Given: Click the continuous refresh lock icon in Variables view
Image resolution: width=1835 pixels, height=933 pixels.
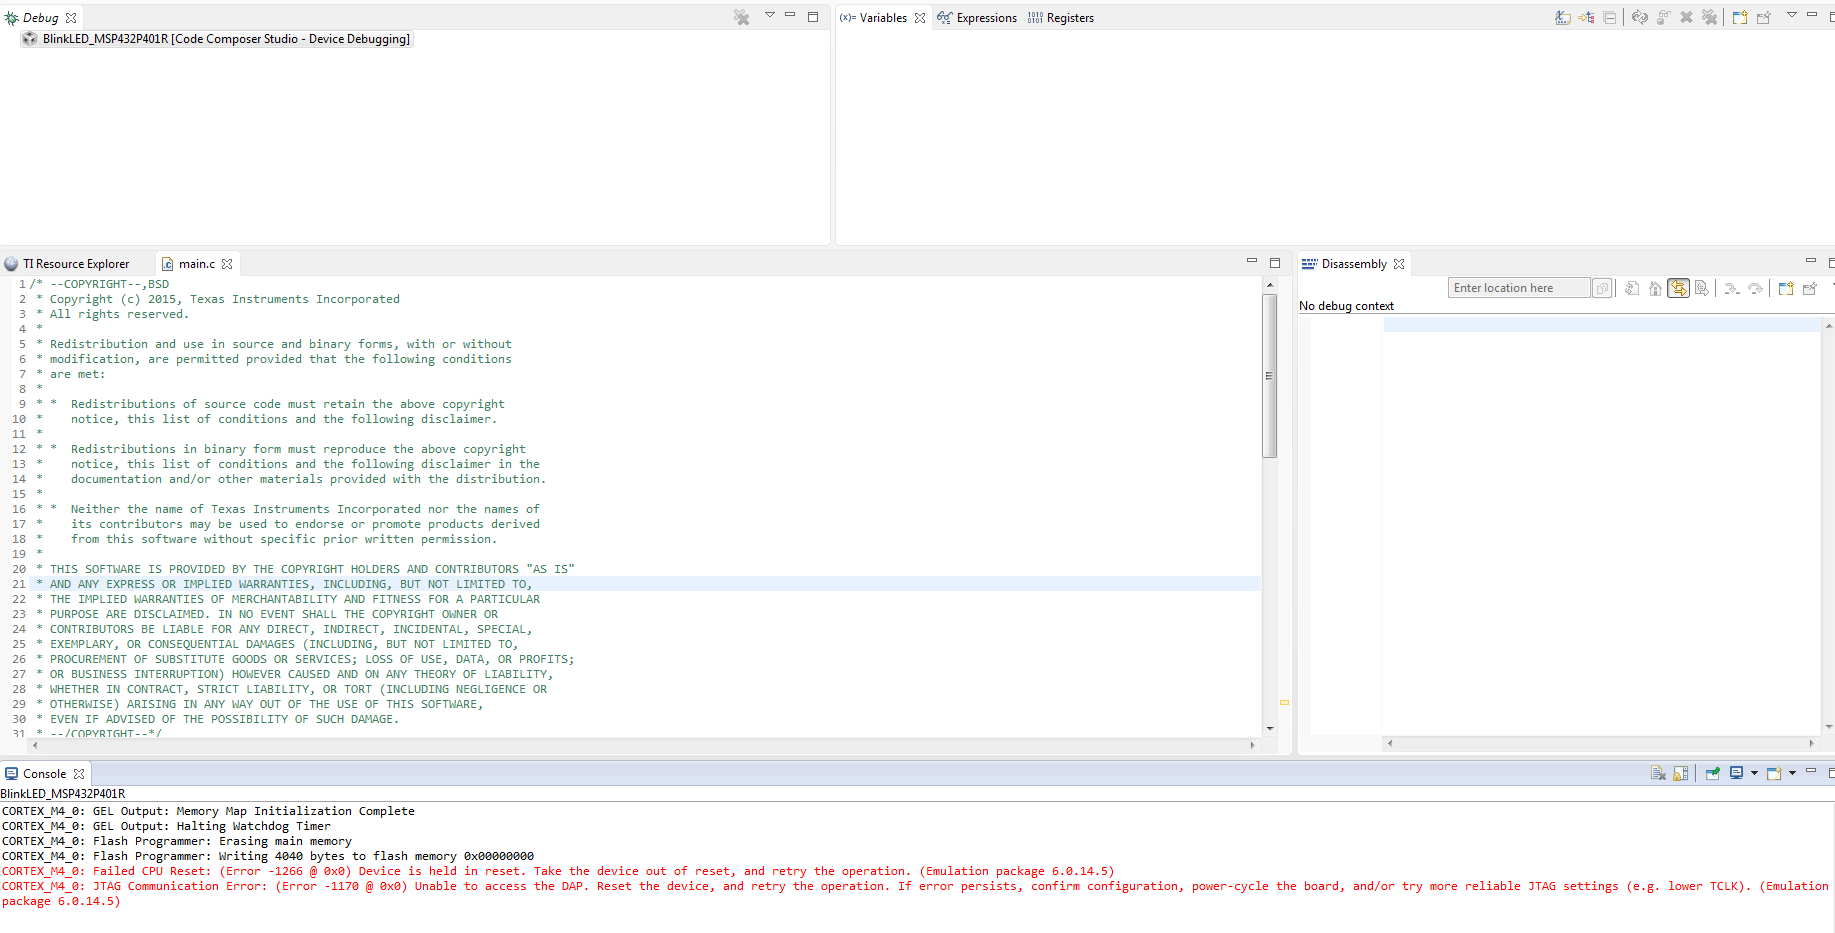Looking at the screenshot, I should point(1663,17).
